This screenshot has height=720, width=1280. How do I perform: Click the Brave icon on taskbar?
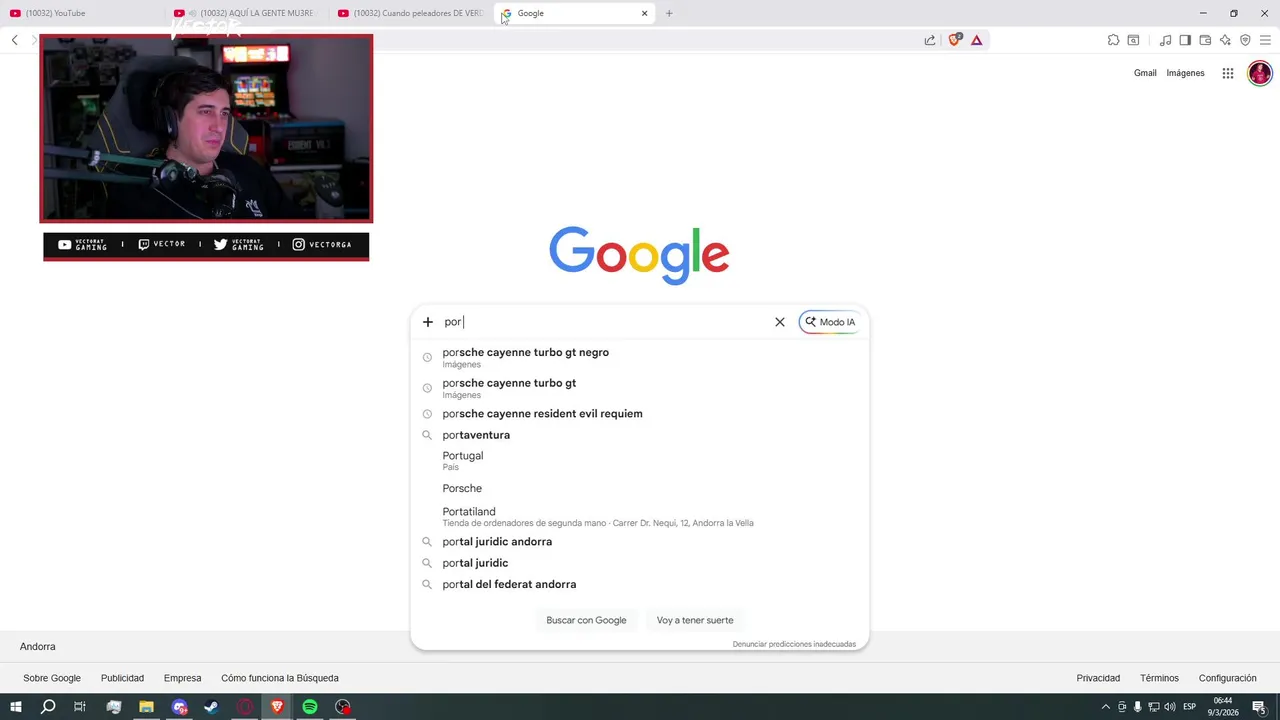[x=277, y=707]
